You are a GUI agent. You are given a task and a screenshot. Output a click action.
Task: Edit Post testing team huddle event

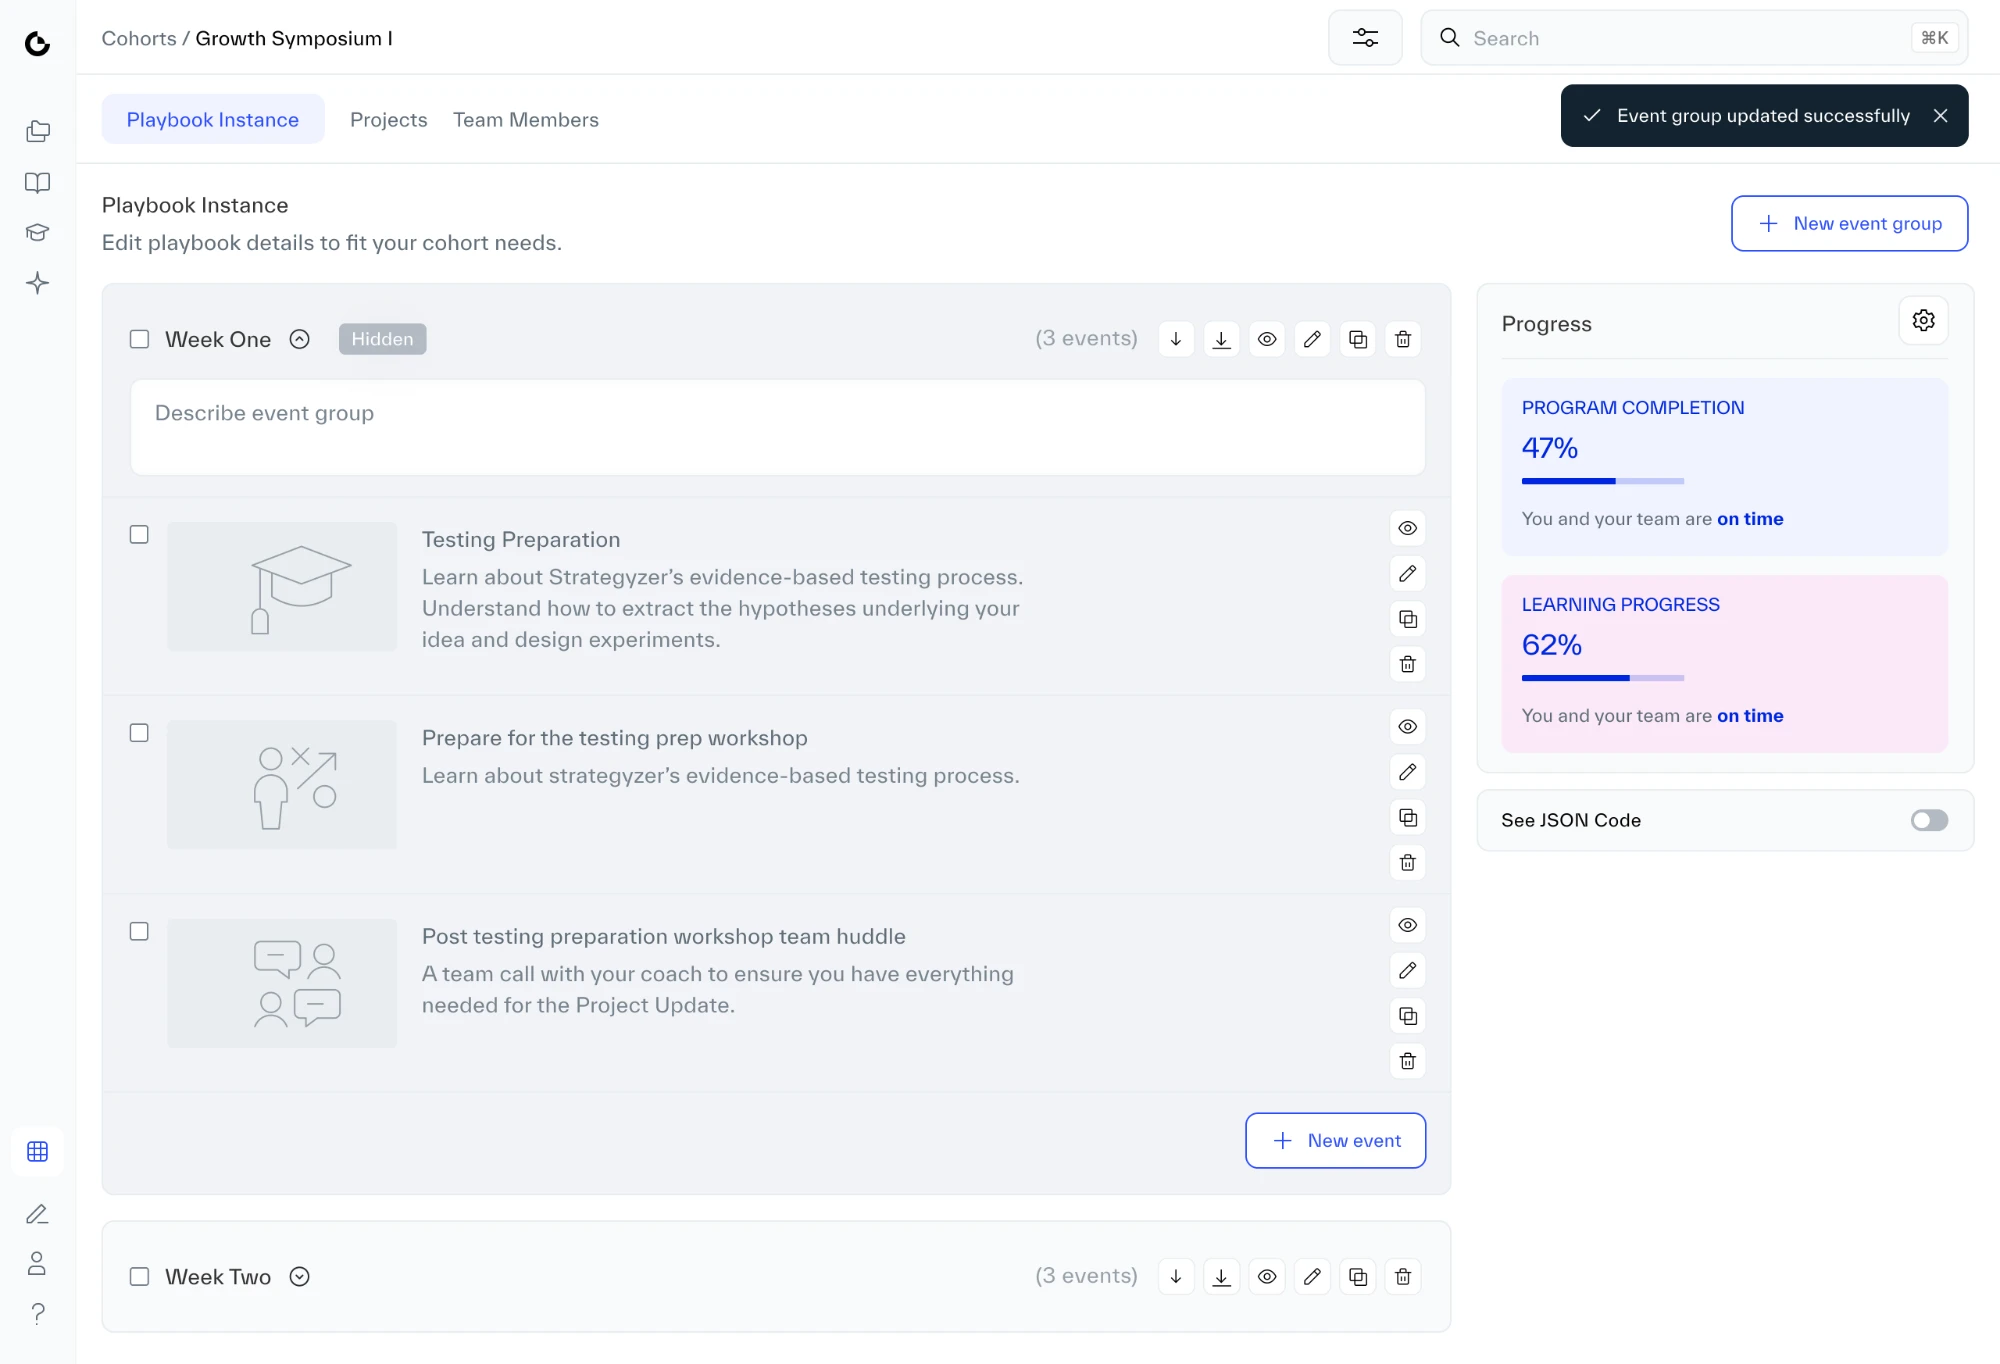1408,971
